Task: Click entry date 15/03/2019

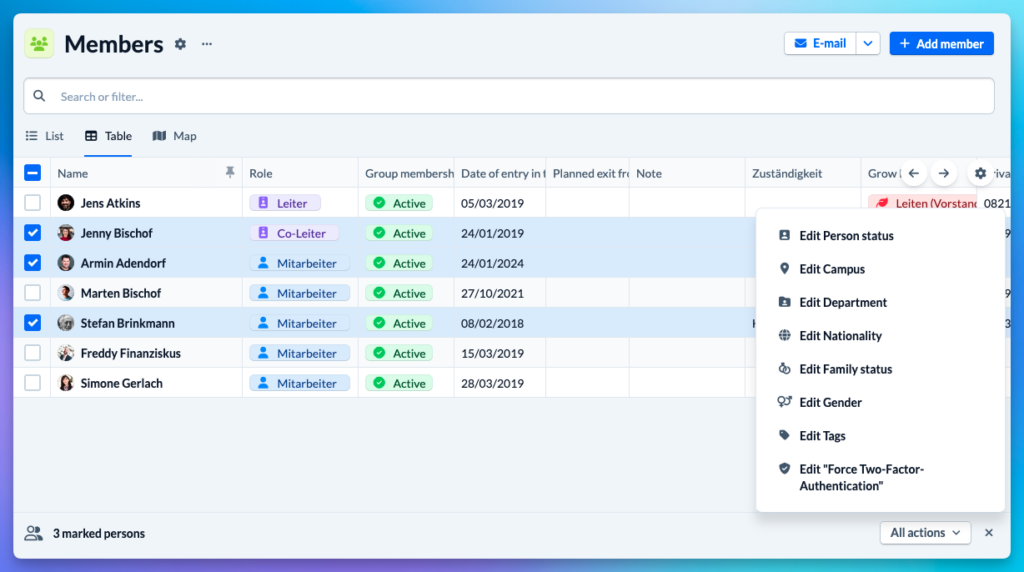Action: (x=492, y=353)
